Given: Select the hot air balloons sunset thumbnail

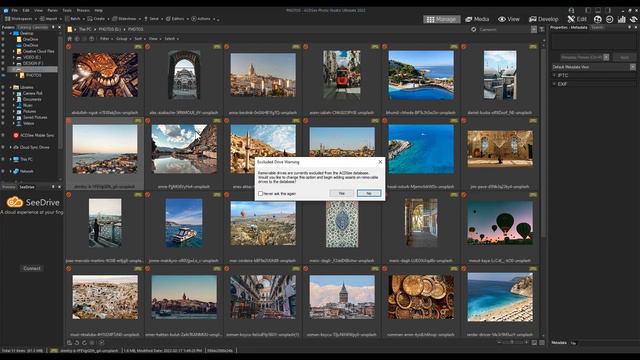Looking at the screenshot, I should point(500,223).
